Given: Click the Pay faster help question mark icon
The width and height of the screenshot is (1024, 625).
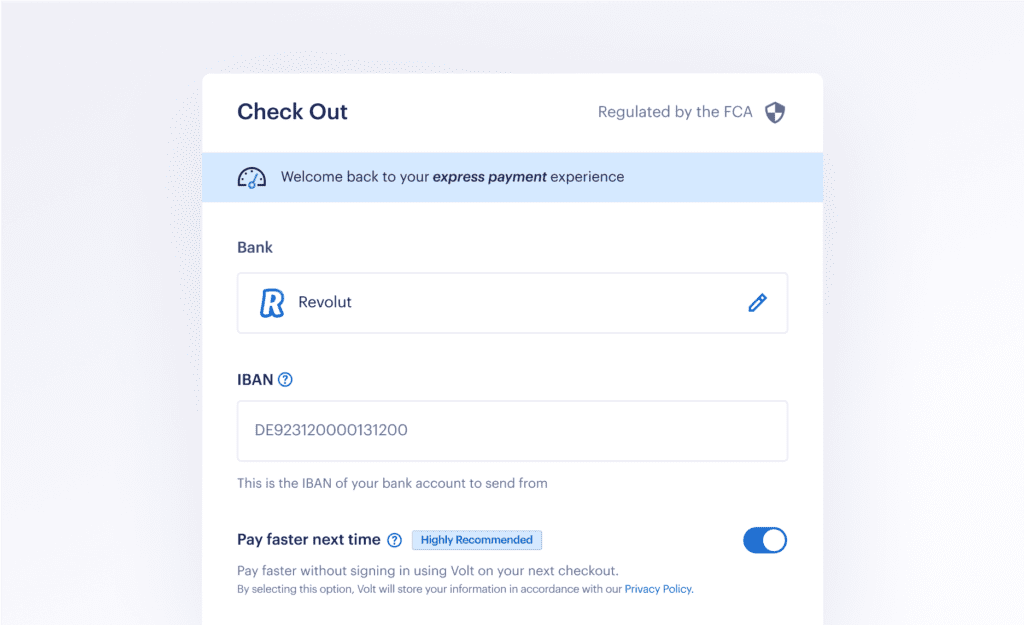Looking at the screenshot, I should 393,539.
